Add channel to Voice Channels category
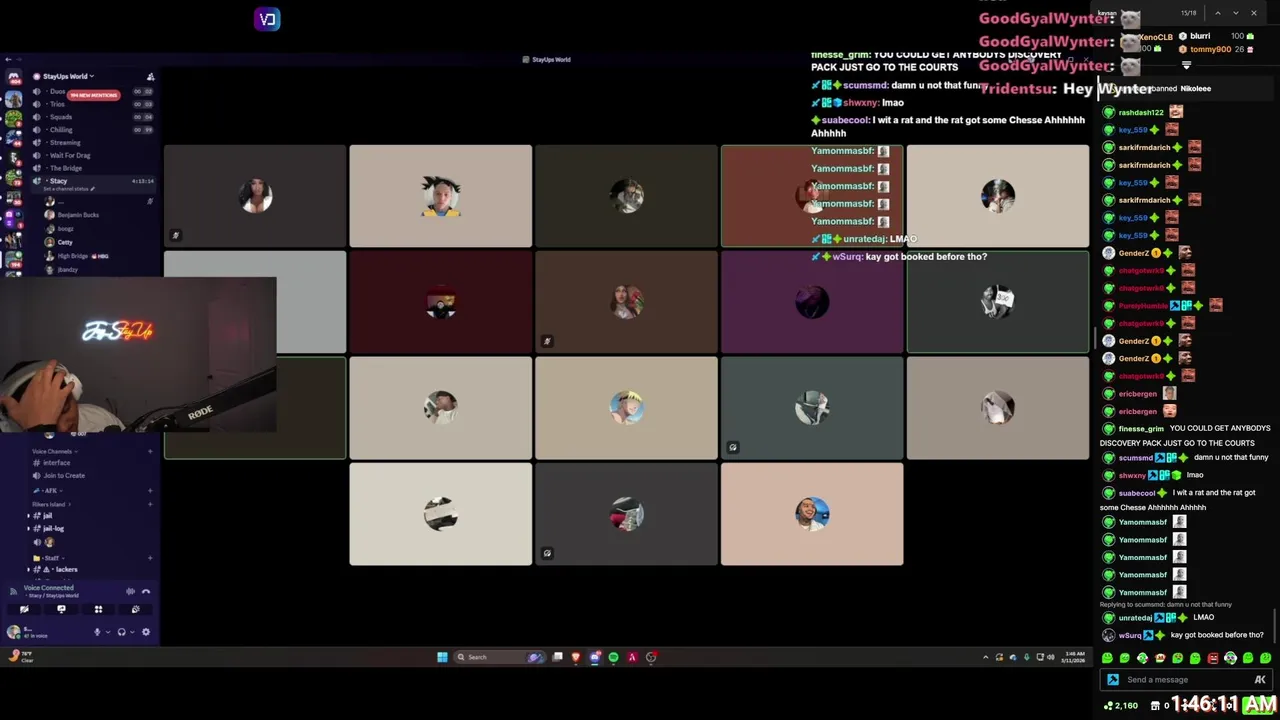1280x720 pixels. 150,451
